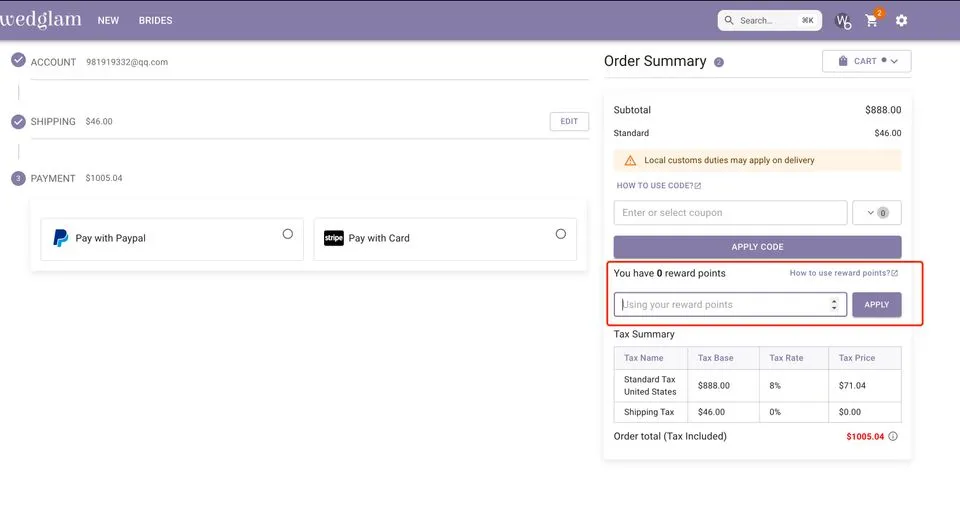
Task: Open the settings gear icon
Action: tap(901, 21)
